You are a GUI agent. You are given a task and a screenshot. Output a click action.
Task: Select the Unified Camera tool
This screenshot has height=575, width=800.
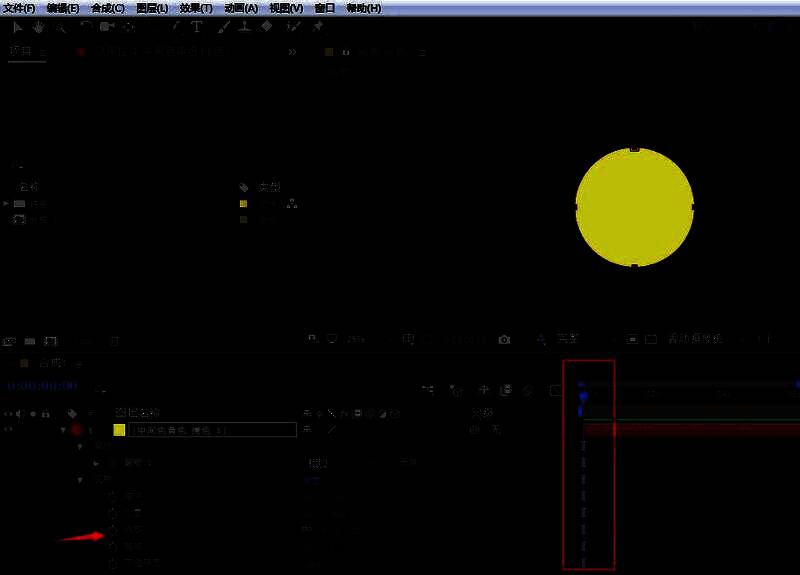pyautogui.click(x=105, y=27)
